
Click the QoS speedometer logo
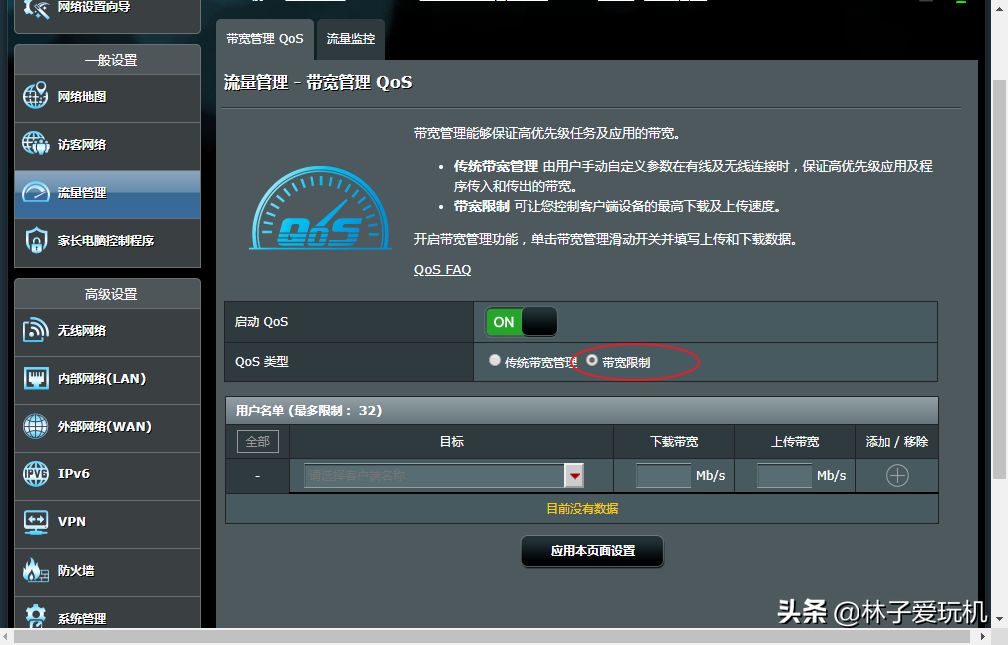[320, 208]
